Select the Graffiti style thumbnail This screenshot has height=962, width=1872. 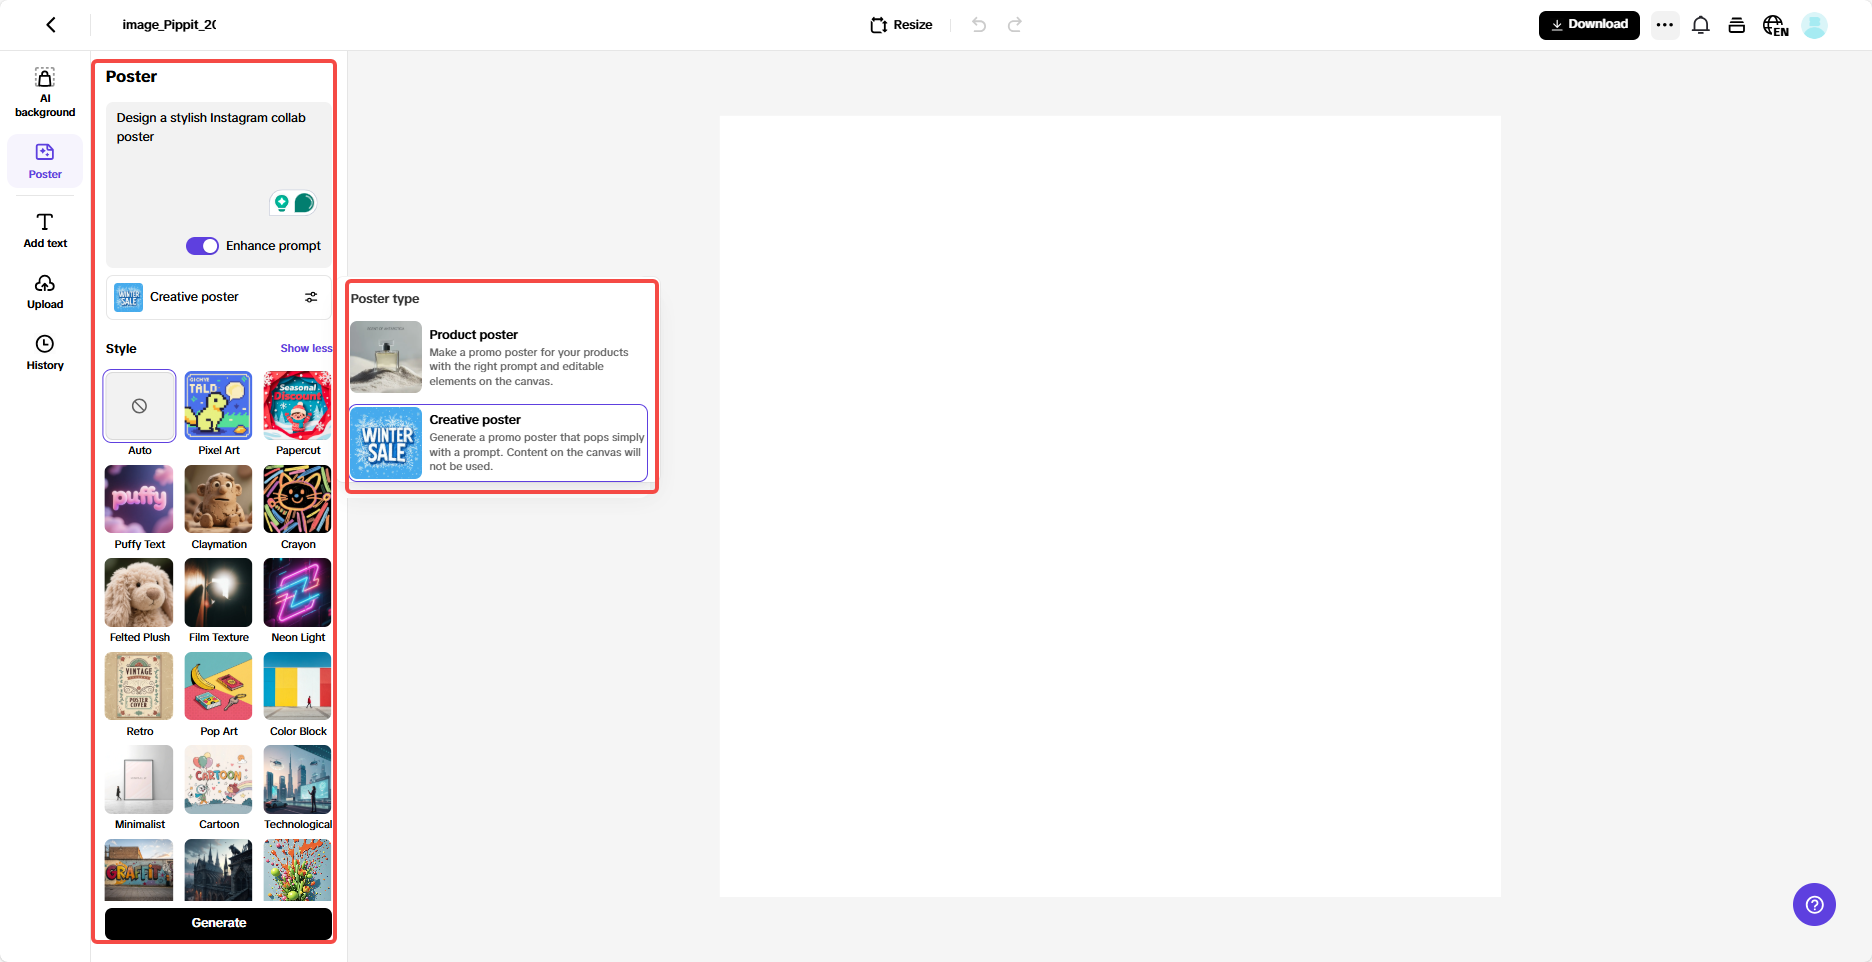[x=139, y=870]
